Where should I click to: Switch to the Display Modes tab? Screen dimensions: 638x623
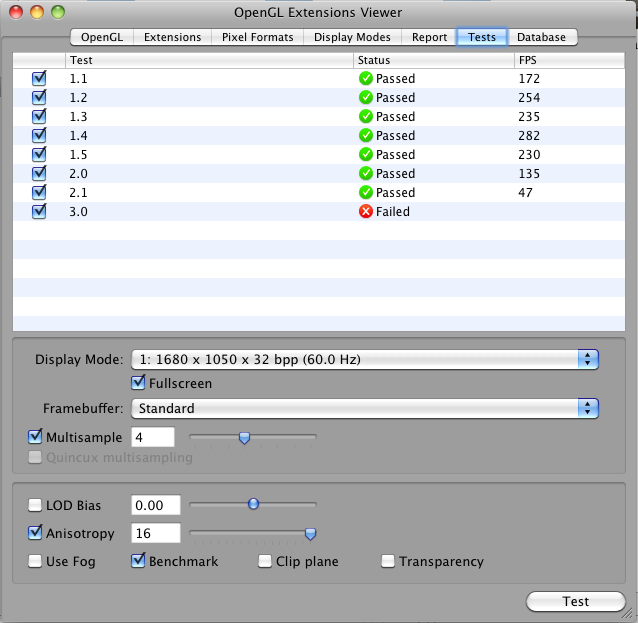352,37
